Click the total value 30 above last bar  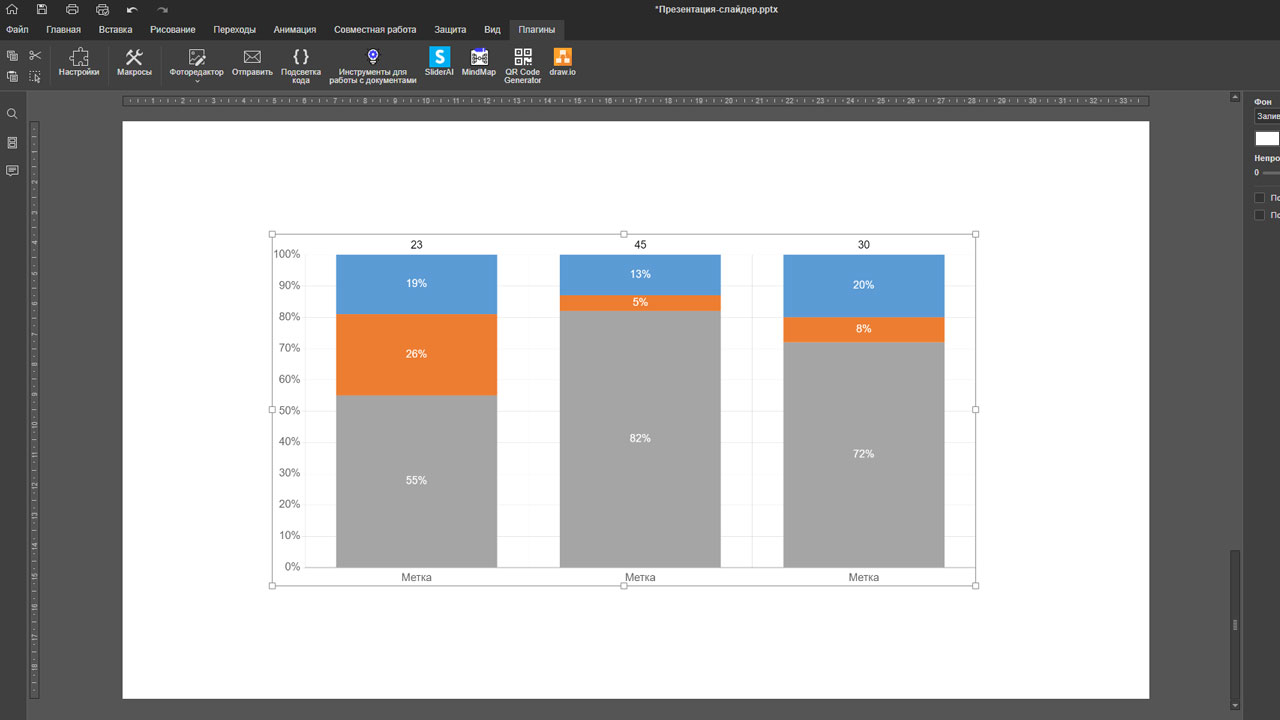click(x=864, y=245)
